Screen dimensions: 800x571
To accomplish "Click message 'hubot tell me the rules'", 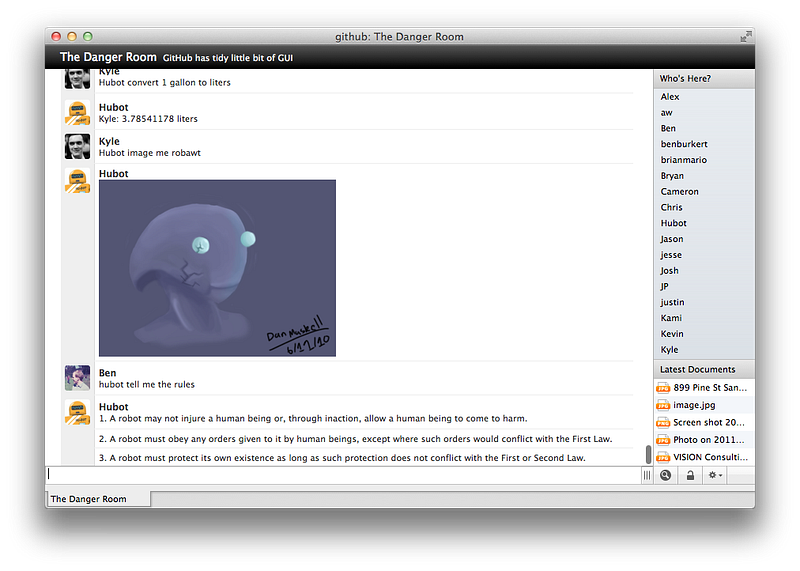I will click(x=146, y=385).
